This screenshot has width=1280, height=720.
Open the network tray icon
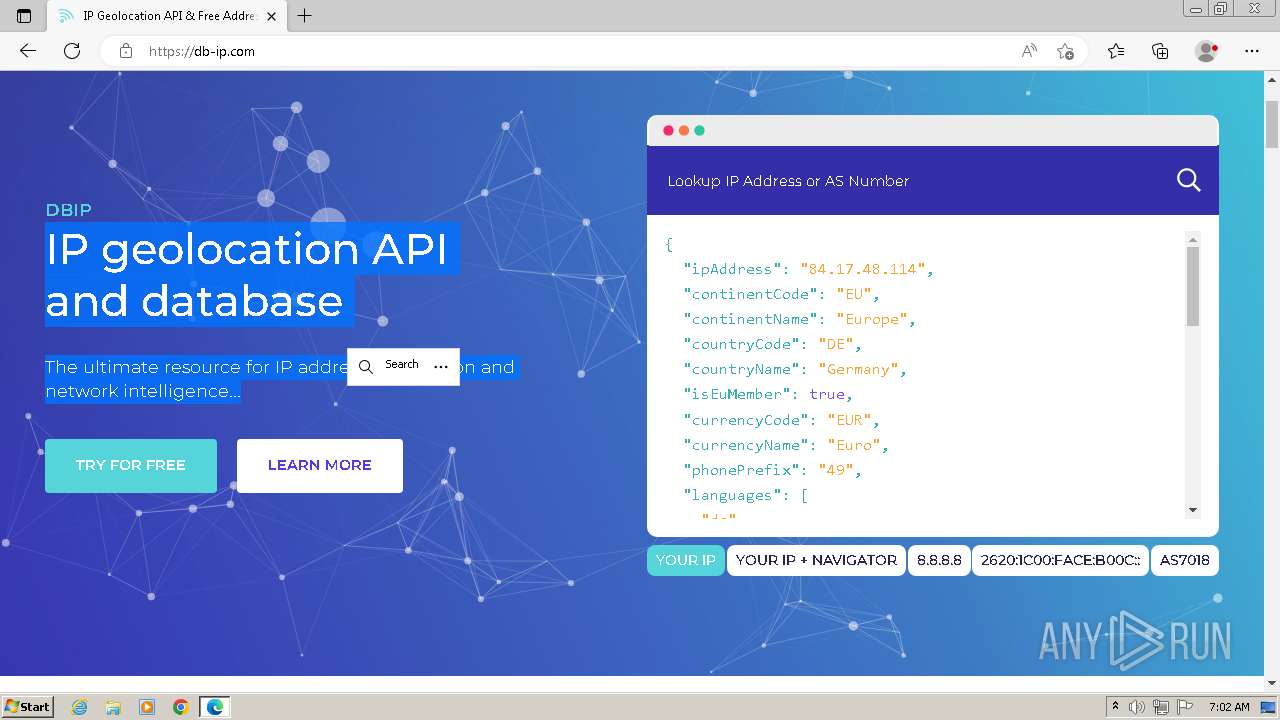[1161, 707]
